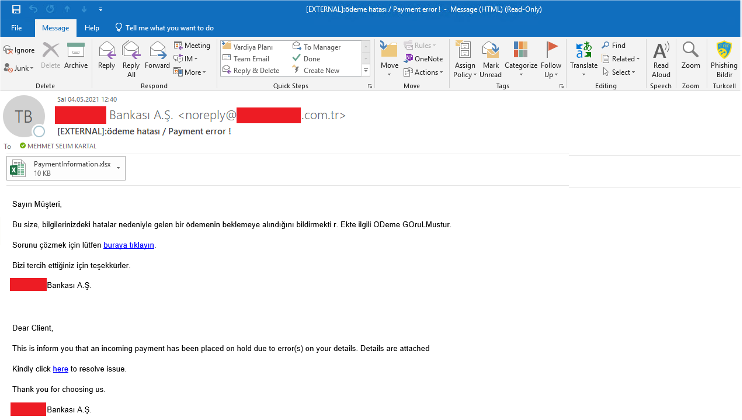Click the 'Dear Client,' greeting text

(x=33, y=328)
